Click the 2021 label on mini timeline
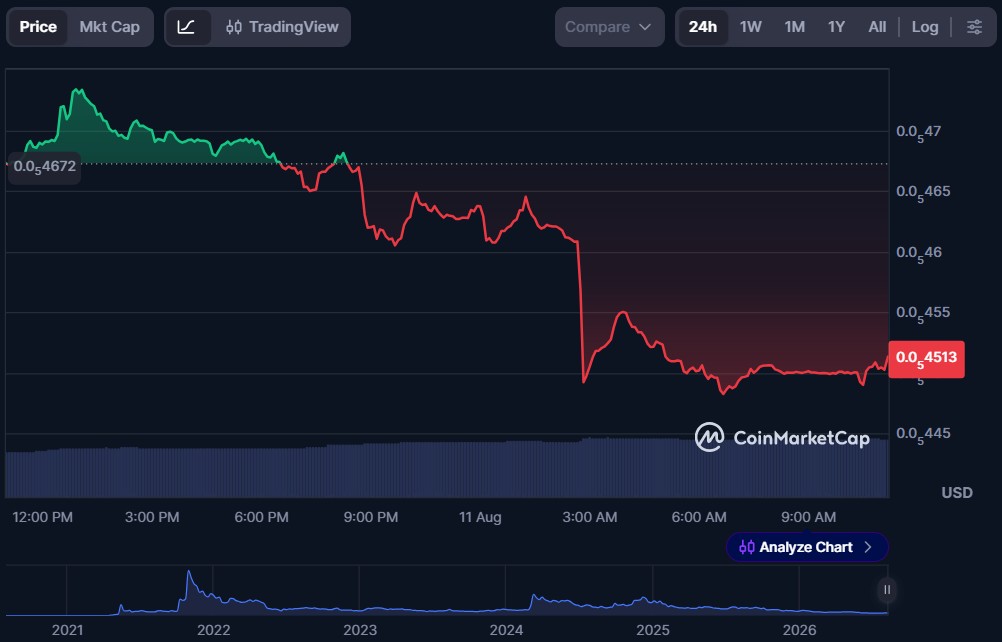 pyautogui.click(x=67, y=630)
